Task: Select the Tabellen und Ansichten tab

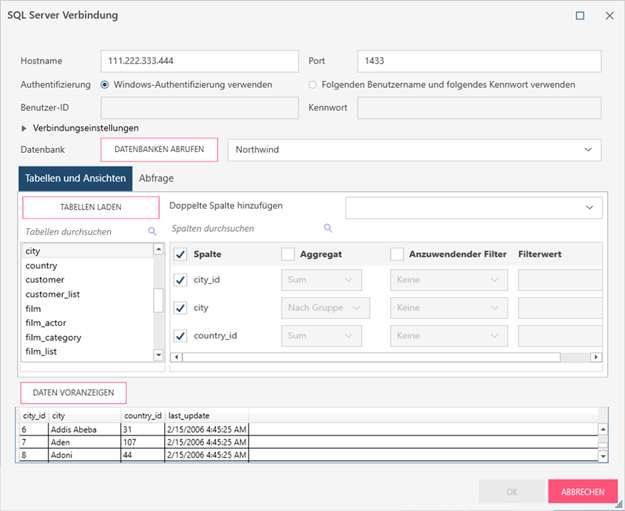Action: click(75, 179)
